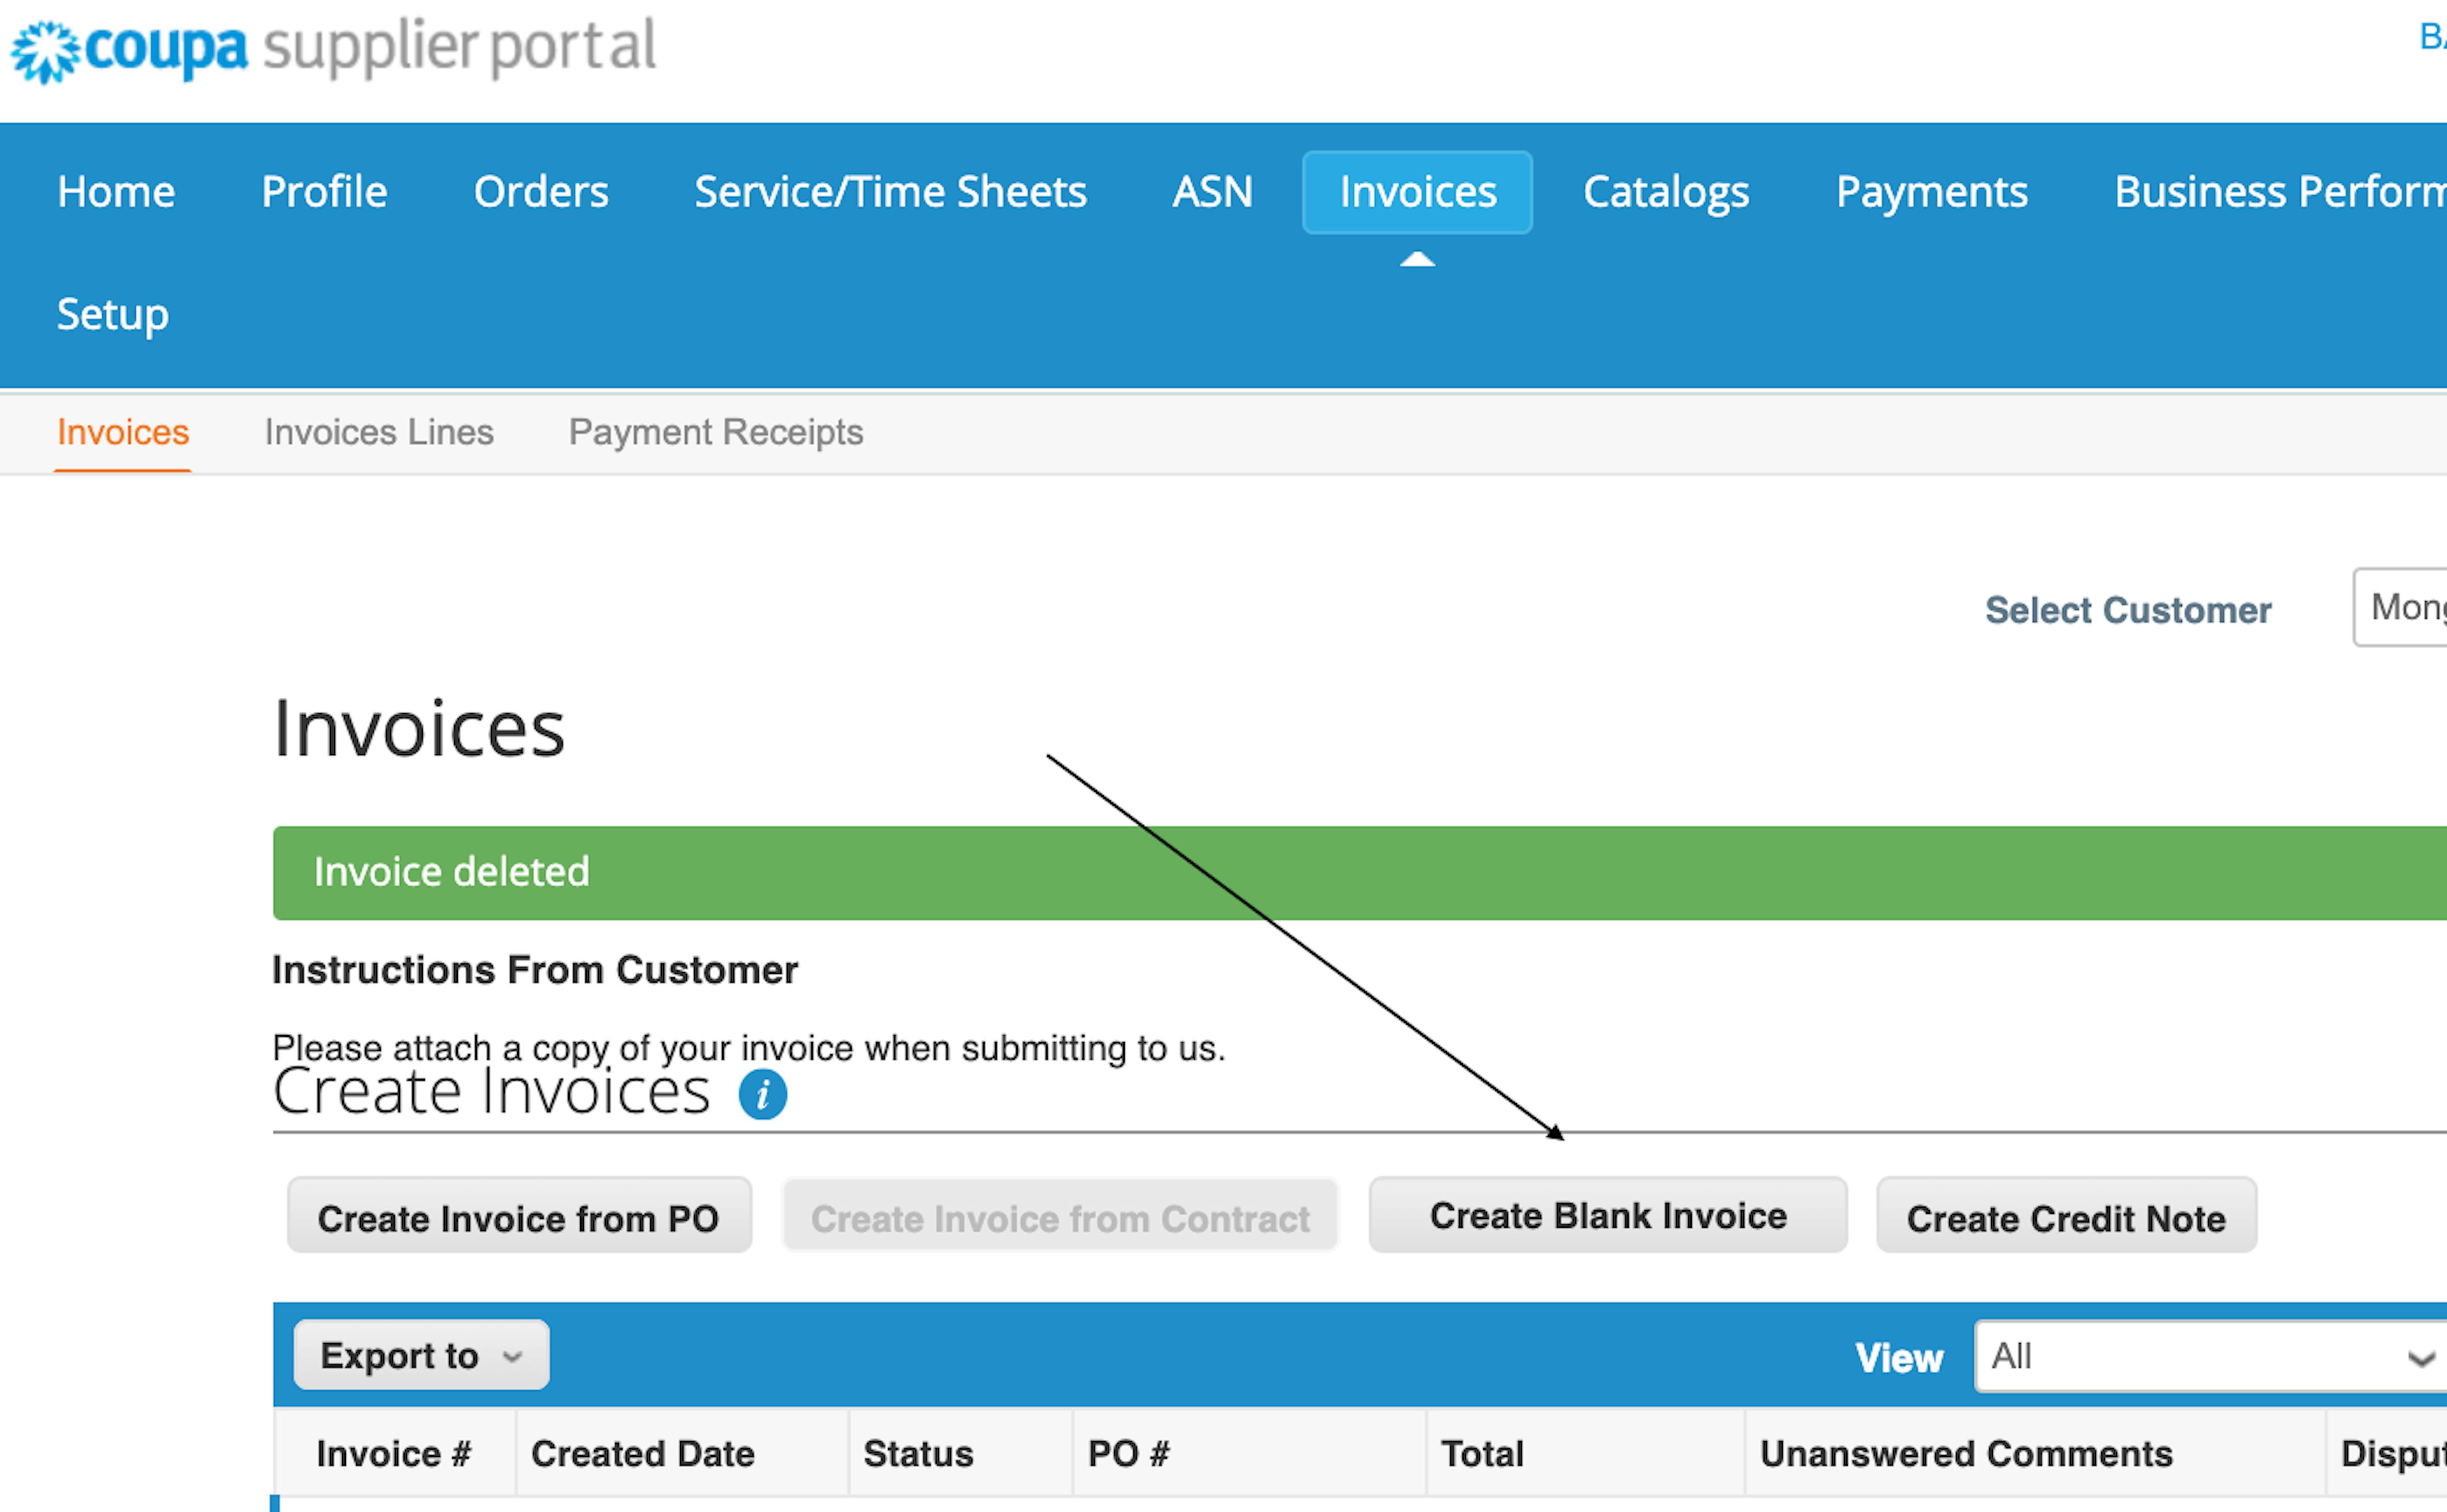
Task: Switch to Payment Receipts tab
Action: coord(716,432)
